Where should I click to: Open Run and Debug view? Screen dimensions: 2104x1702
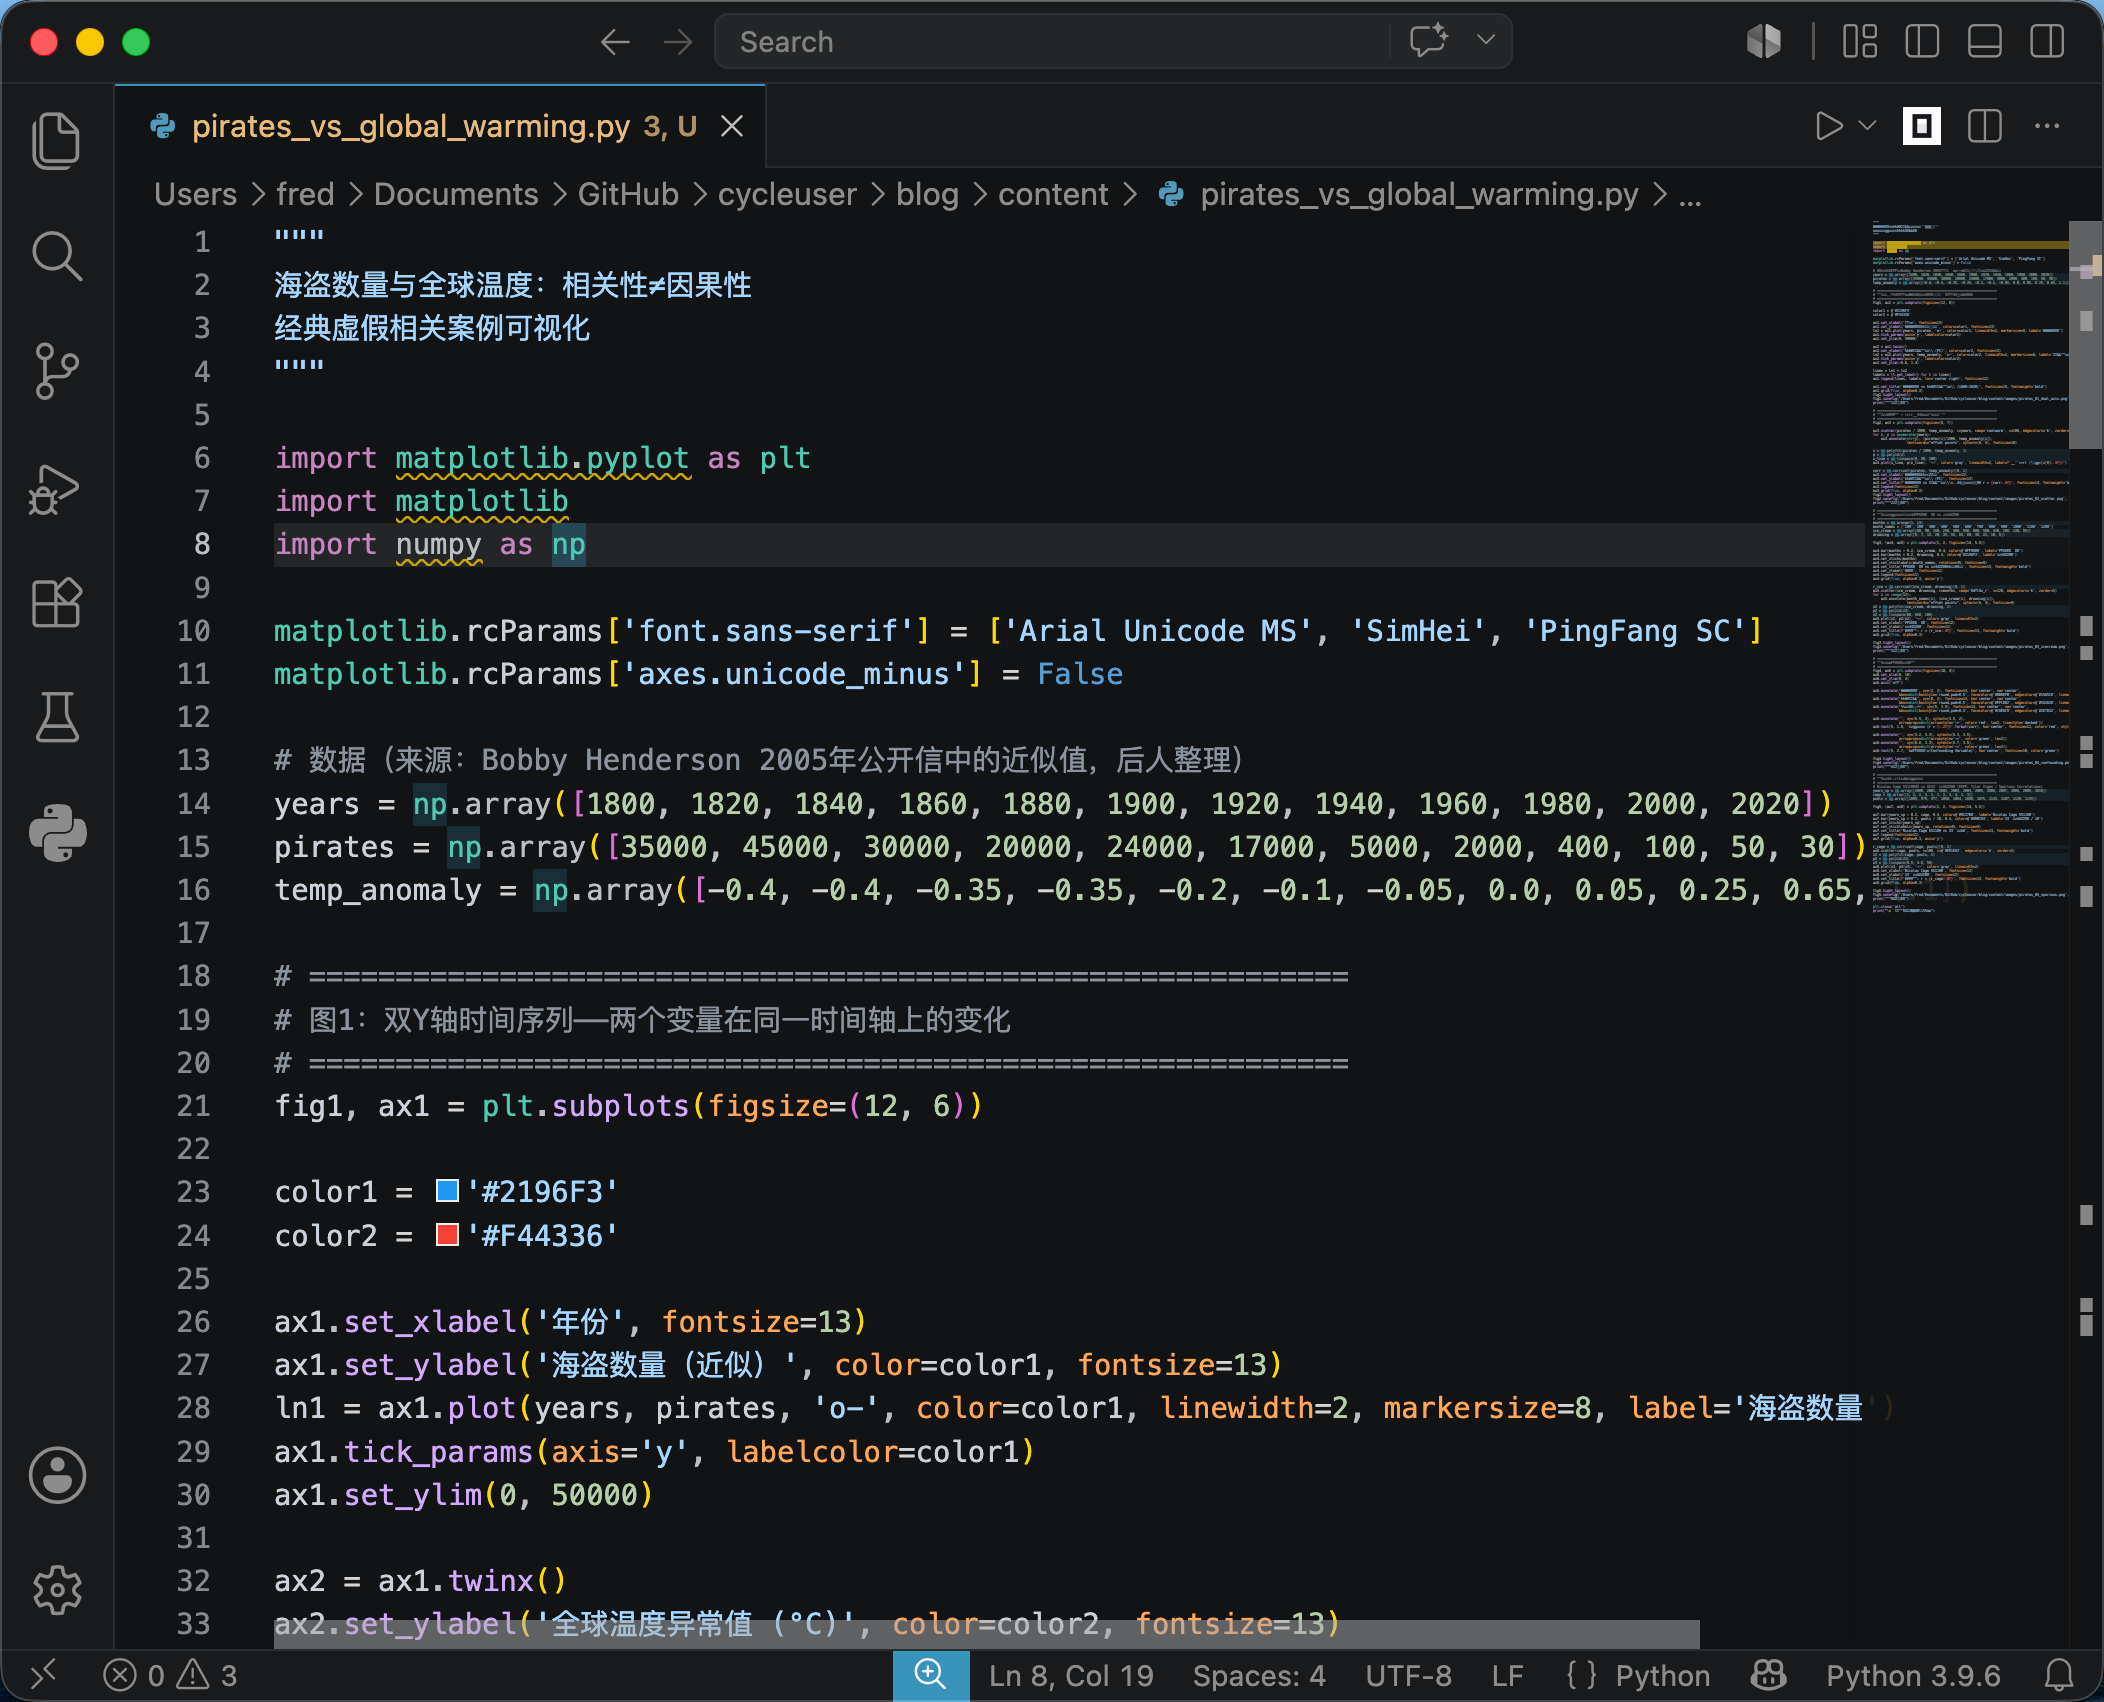click(57, 489)
